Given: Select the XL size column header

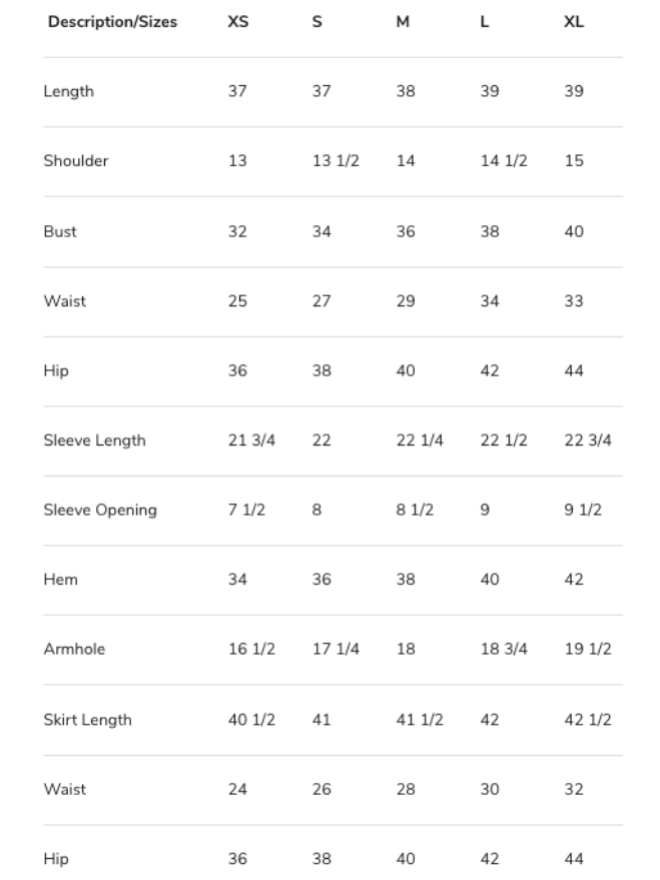Looking at the screenshot, I should (x=573, y=22).
